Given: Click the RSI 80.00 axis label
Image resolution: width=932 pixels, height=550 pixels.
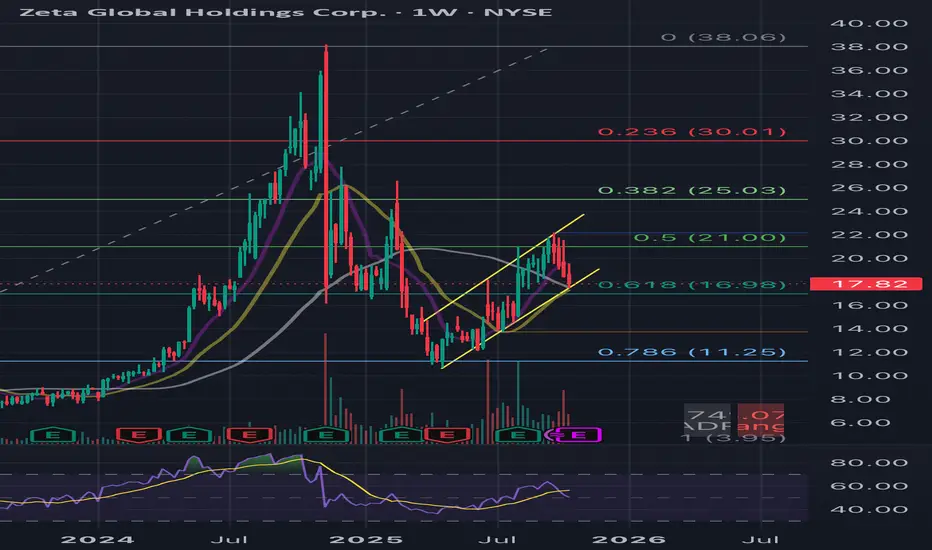Looking at the screenshot, I should 869,463.
